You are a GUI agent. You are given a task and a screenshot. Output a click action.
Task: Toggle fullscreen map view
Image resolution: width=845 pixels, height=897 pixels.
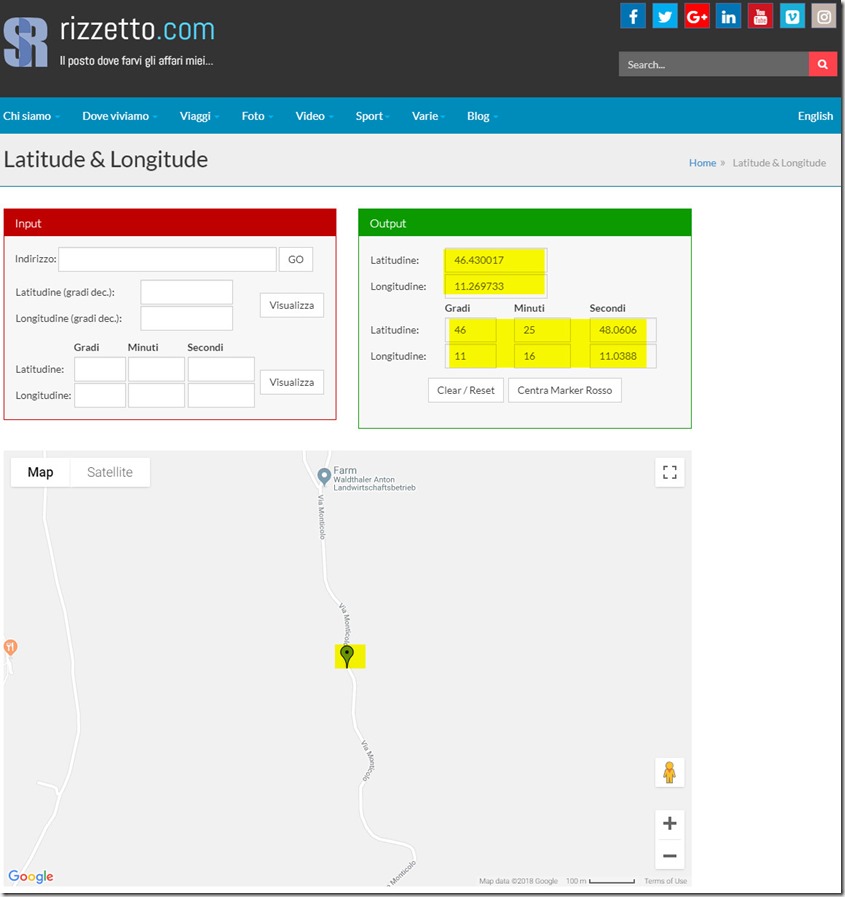[x=669, y=472]
